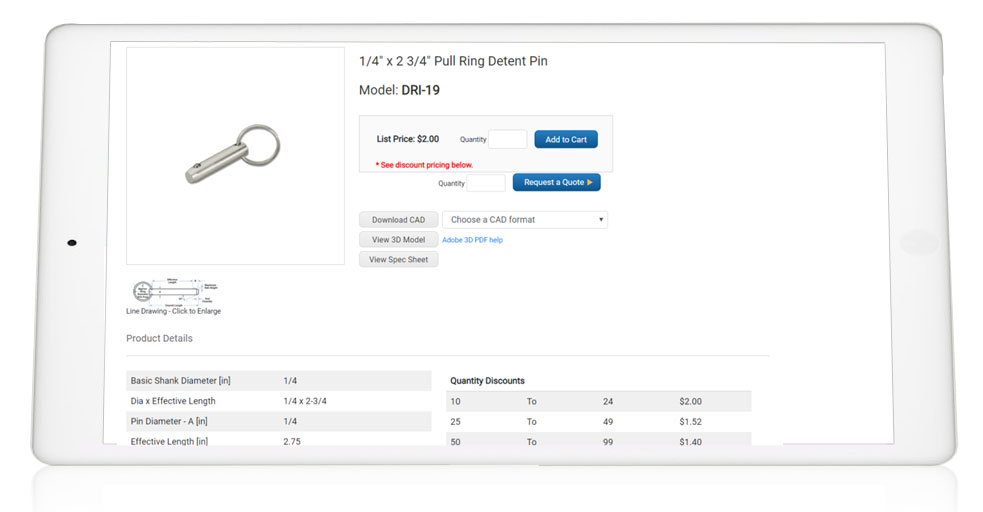
Task: Click the Quantity Discounts heading
Action: point(487,380)
